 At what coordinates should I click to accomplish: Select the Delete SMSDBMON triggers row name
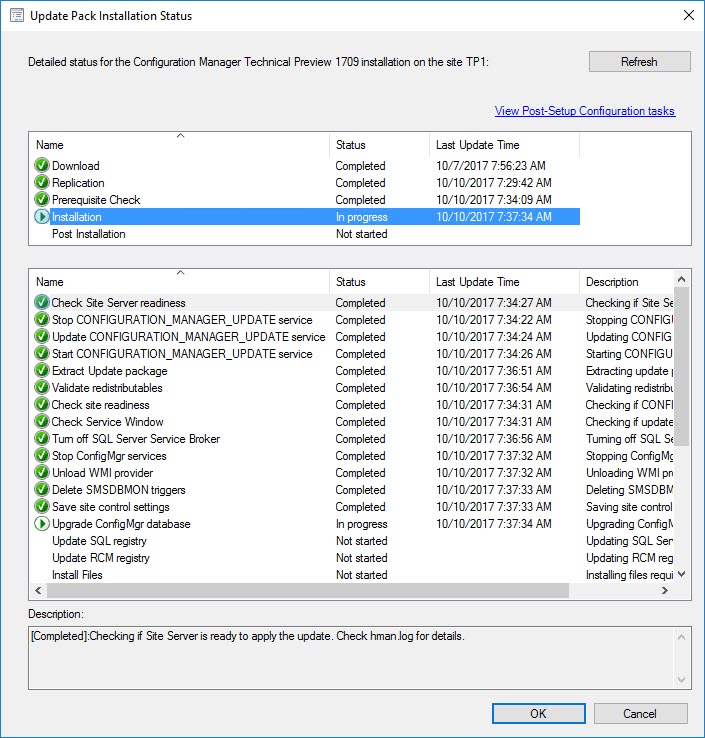119,490
